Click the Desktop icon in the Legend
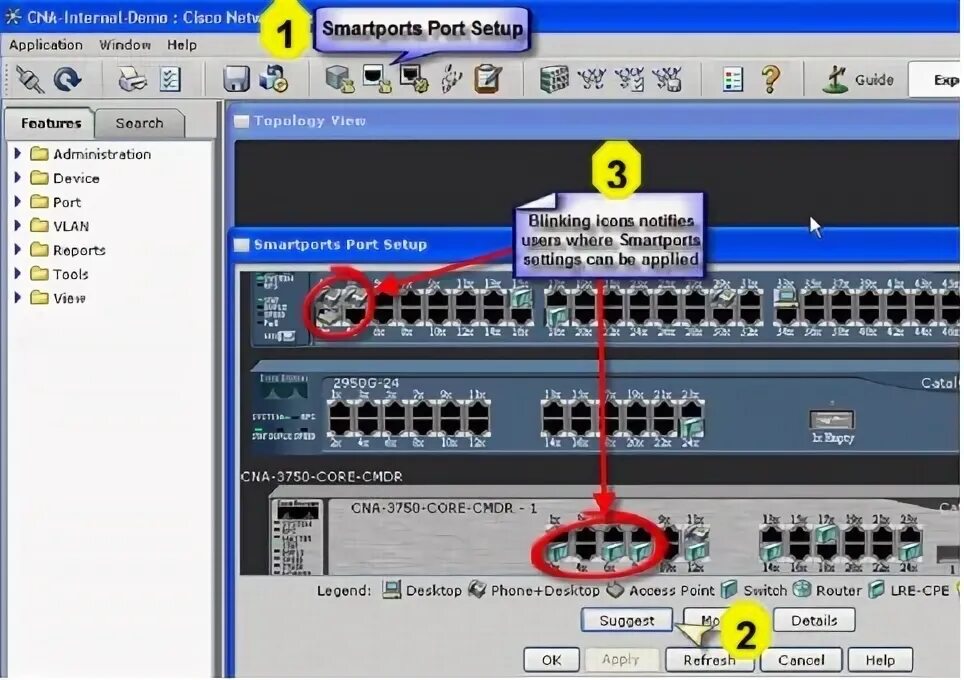Screen dimensions: 964x680 pyautogui.click(x=391, y=590)
